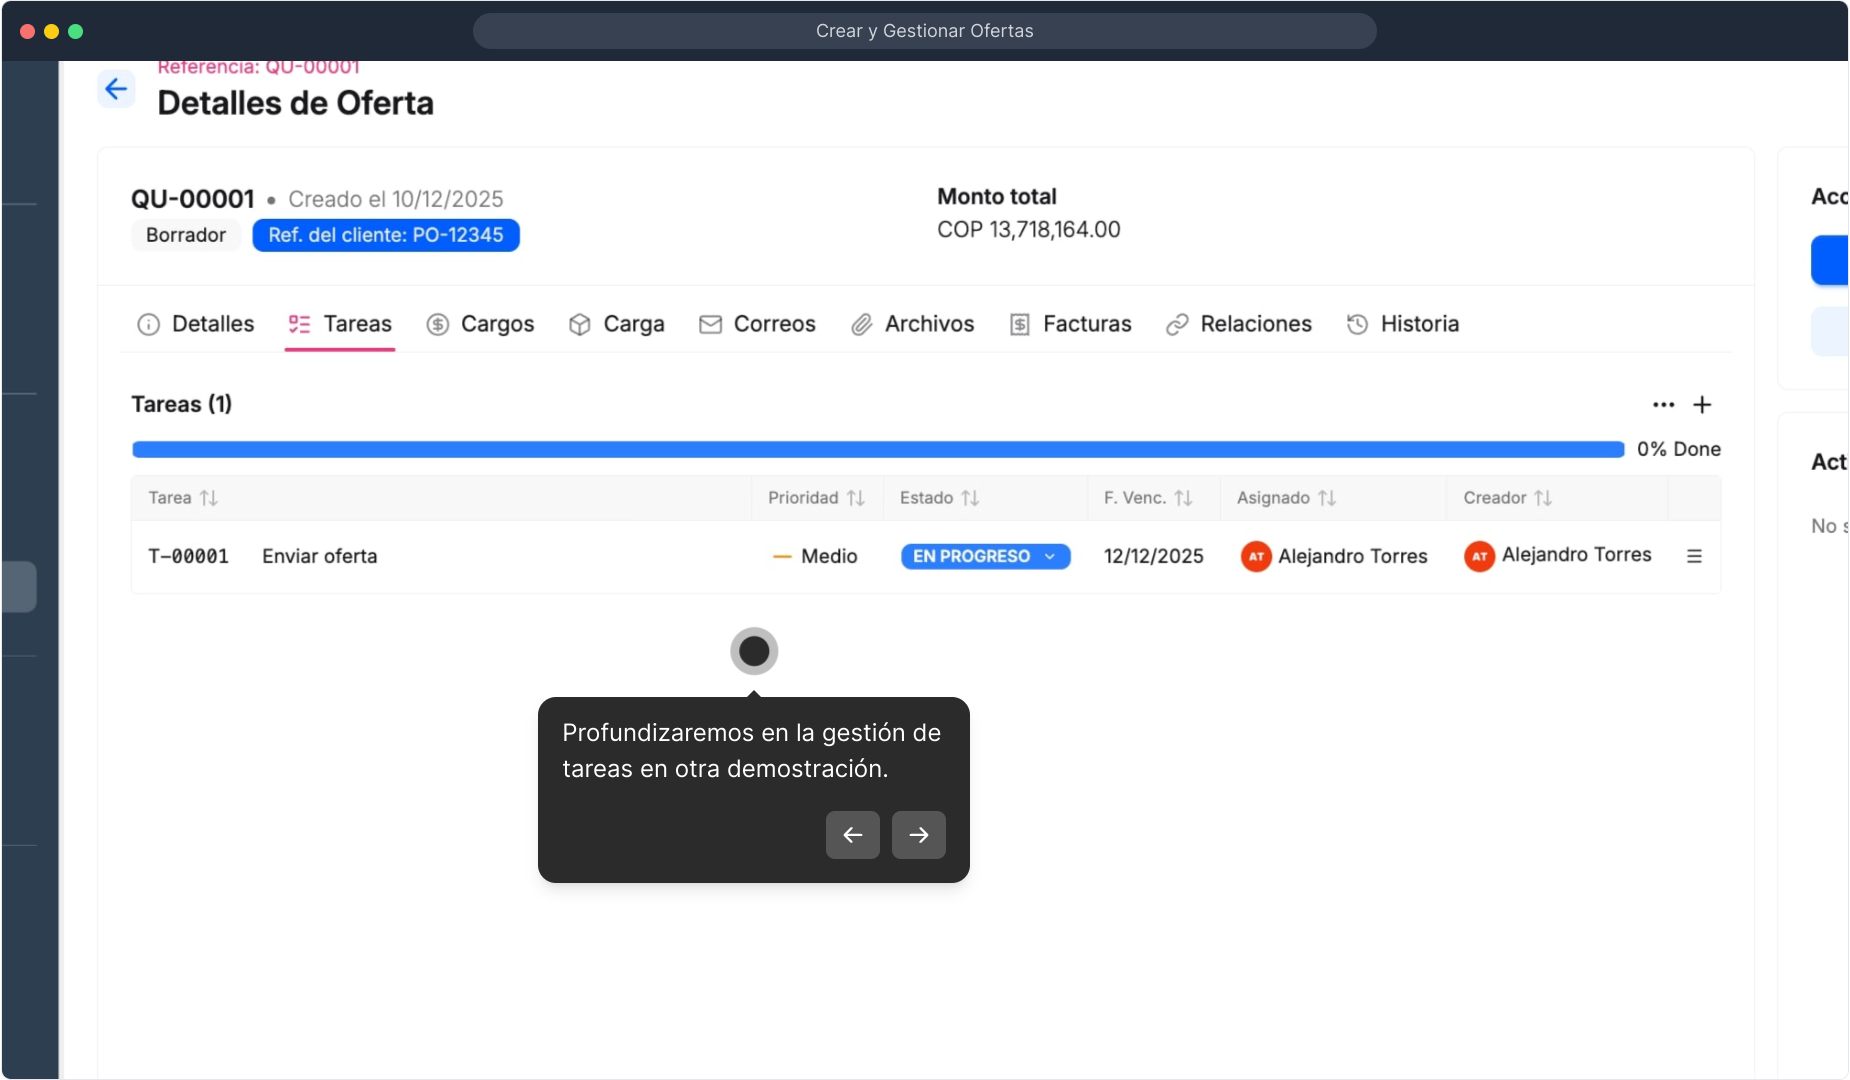The width and height of the screenshot is (1850, 1080).
Task: Click the back arrow beside Detalles de Oferta
Action: point(116,89)
